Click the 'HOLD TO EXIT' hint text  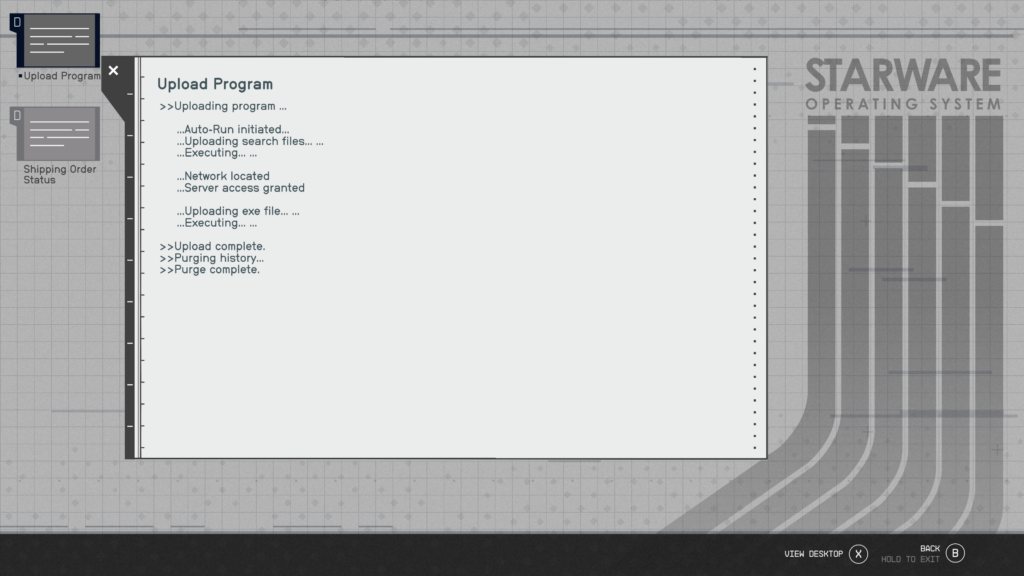point(910,559)
